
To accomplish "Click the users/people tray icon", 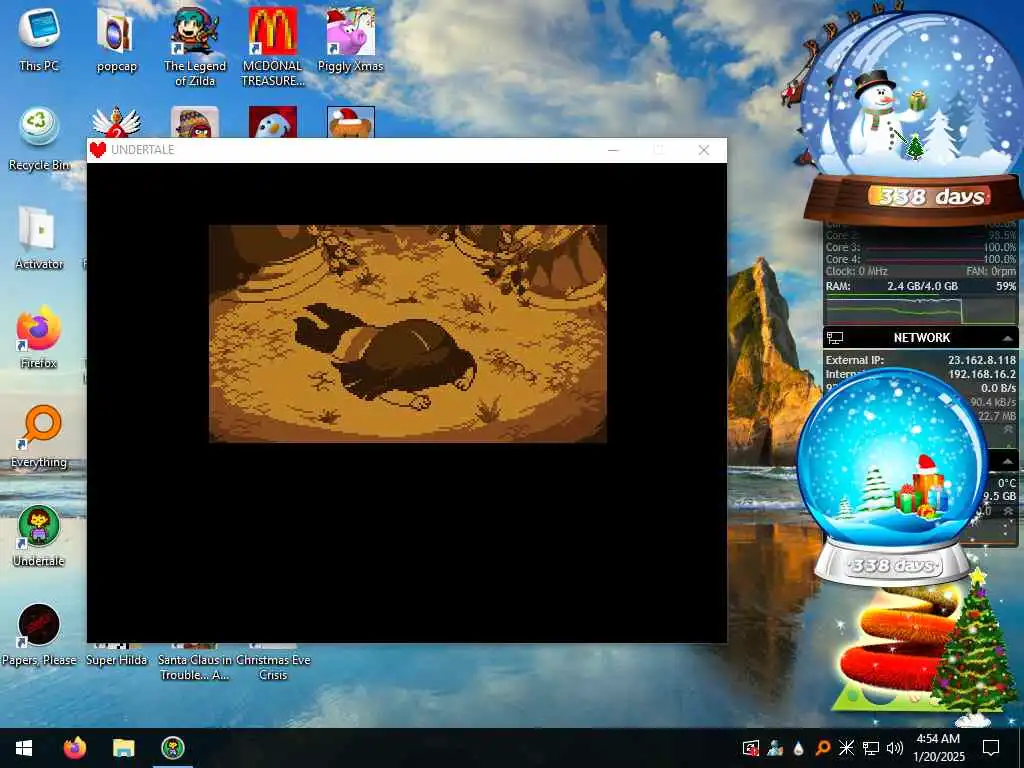I will pos(775,748).
